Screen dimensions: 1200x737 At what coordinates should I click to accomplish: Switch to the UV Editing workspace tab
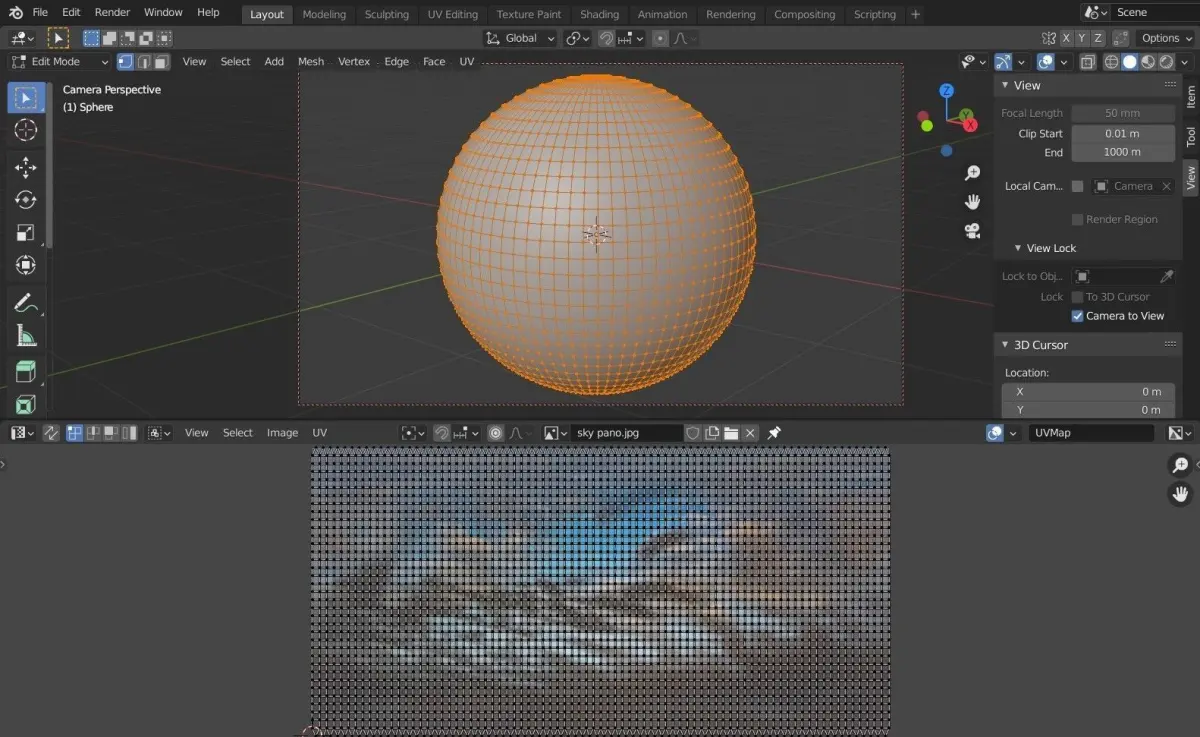pos(452,14)
